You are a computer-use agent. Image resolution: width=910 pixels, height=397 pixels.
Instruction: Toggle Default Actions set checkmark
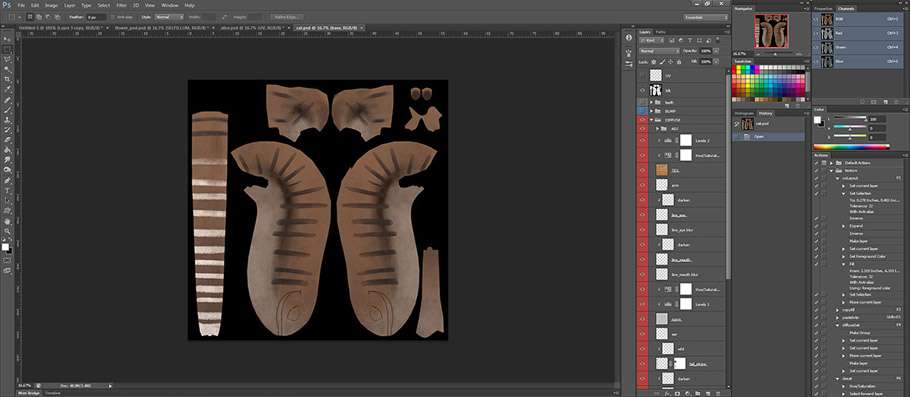[x=817, y=163]
